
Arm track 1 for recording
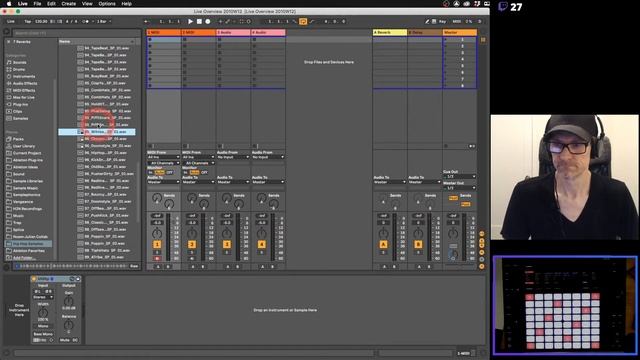[157, 259]
